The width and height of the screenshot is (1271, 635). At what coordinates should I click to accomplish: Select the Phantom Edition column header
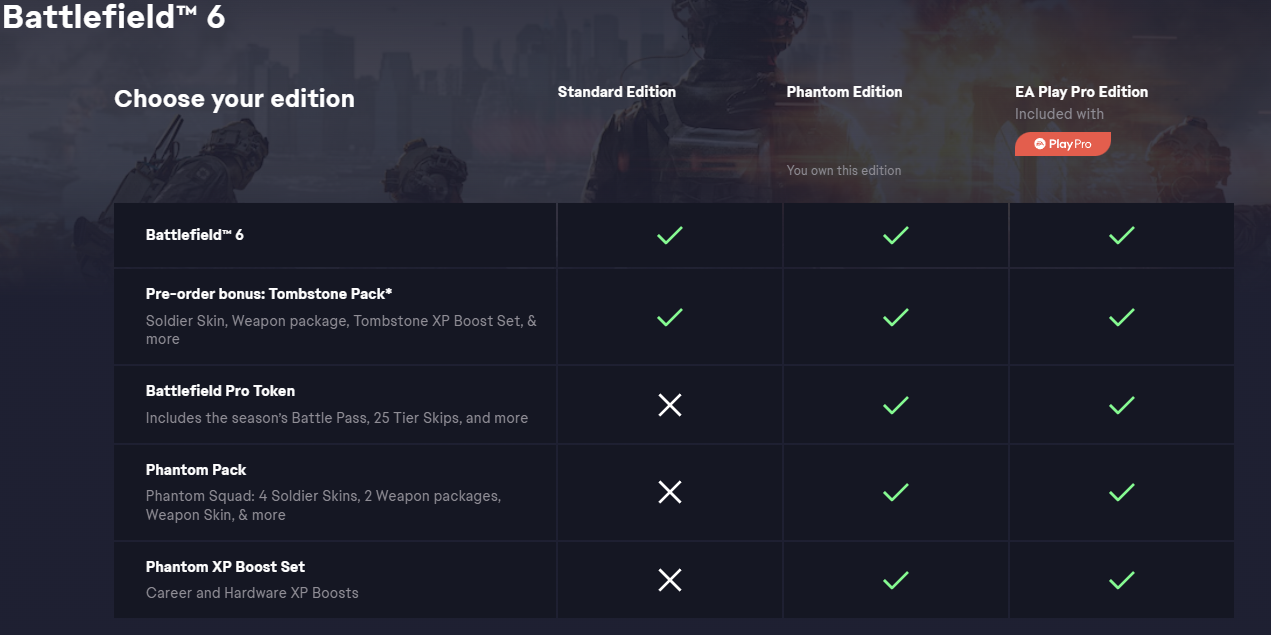tap(844, 92)
